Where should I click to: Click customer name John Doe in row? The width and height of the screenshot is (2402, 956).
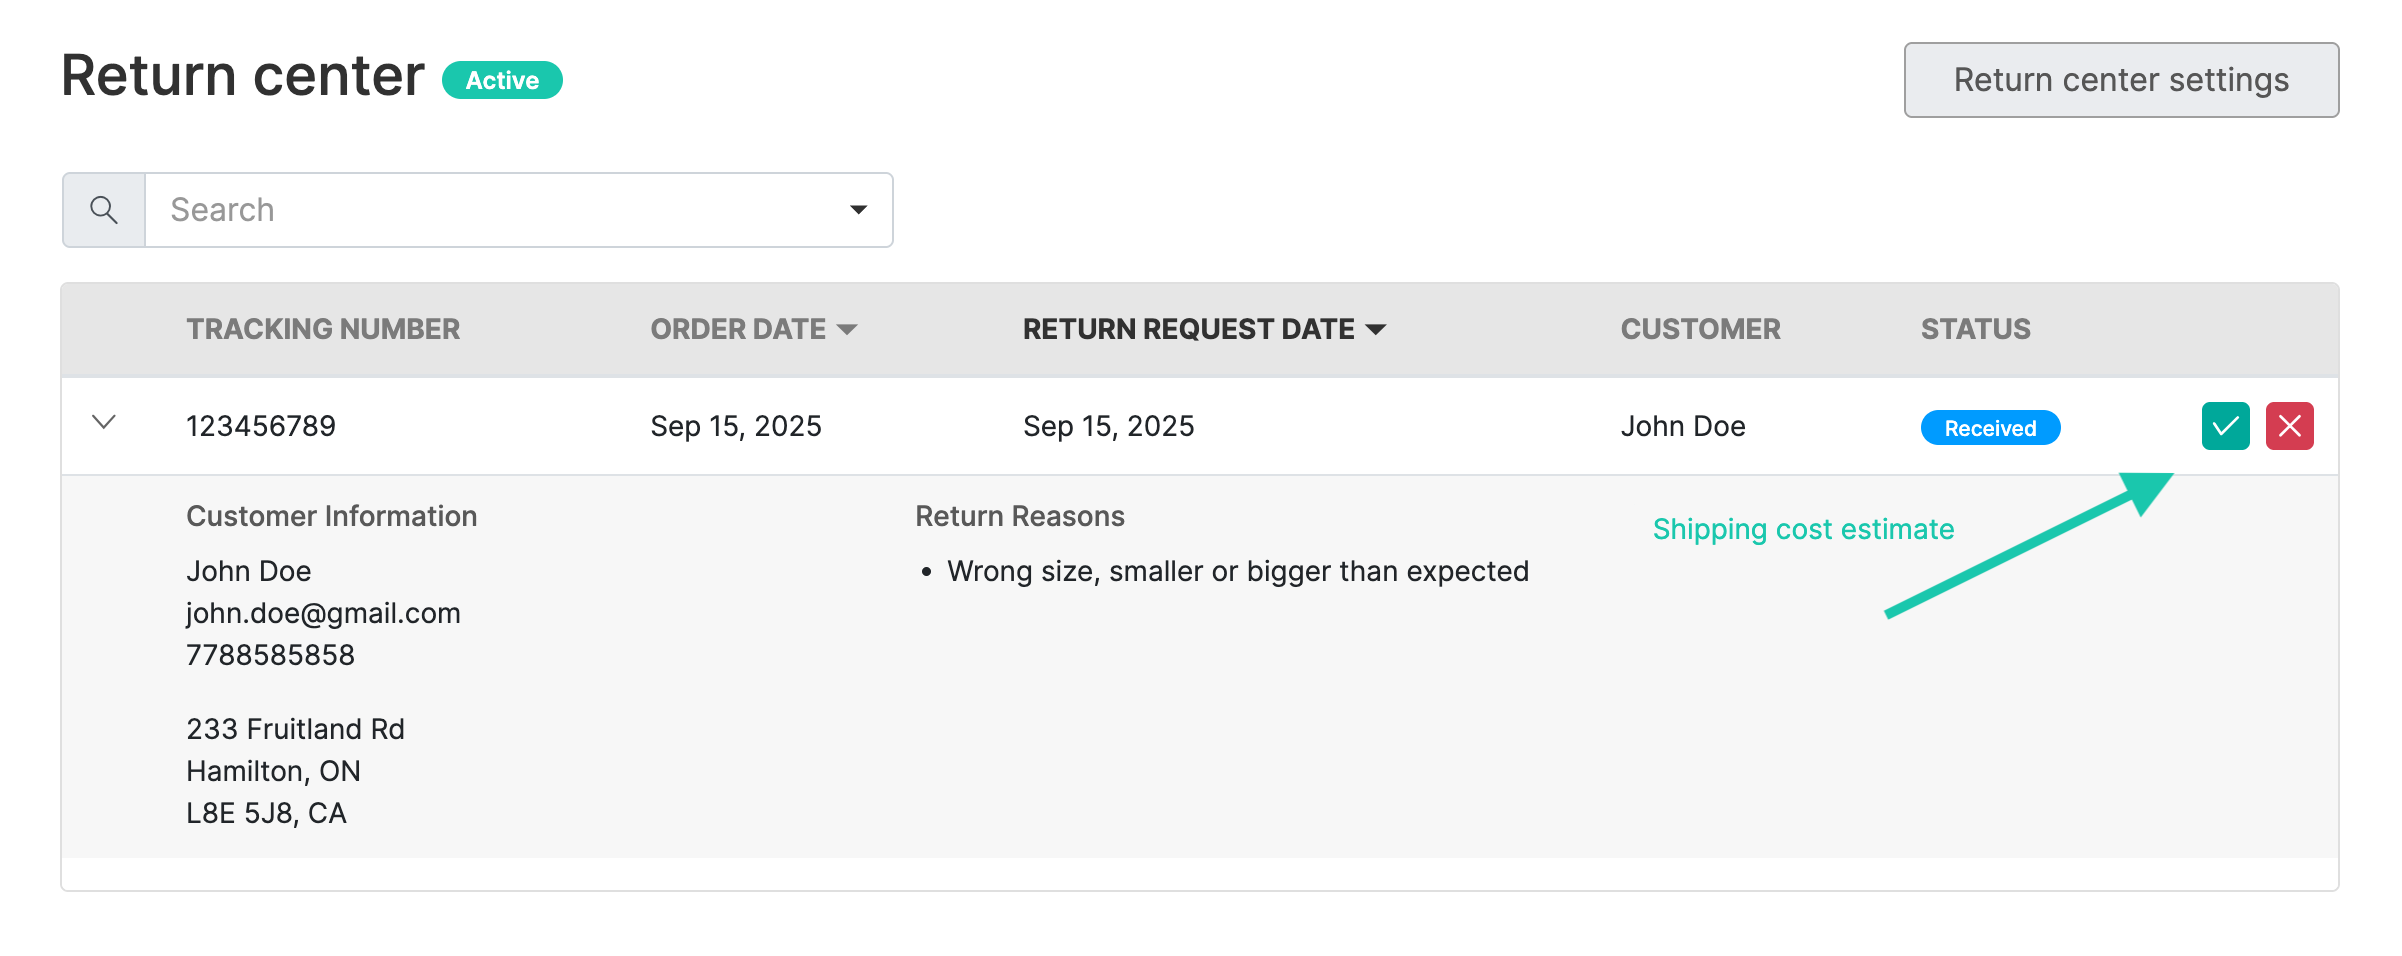[x=1683, y=426]
